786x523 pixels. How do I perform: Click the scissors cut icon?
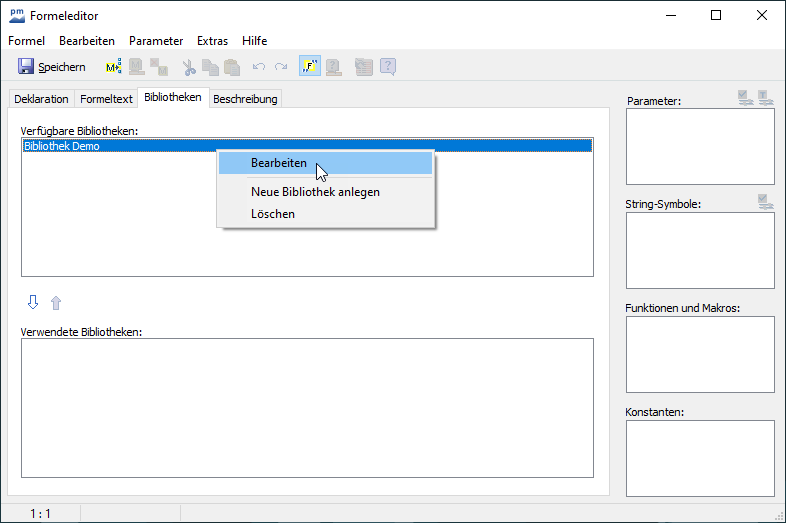coord(189,67)
